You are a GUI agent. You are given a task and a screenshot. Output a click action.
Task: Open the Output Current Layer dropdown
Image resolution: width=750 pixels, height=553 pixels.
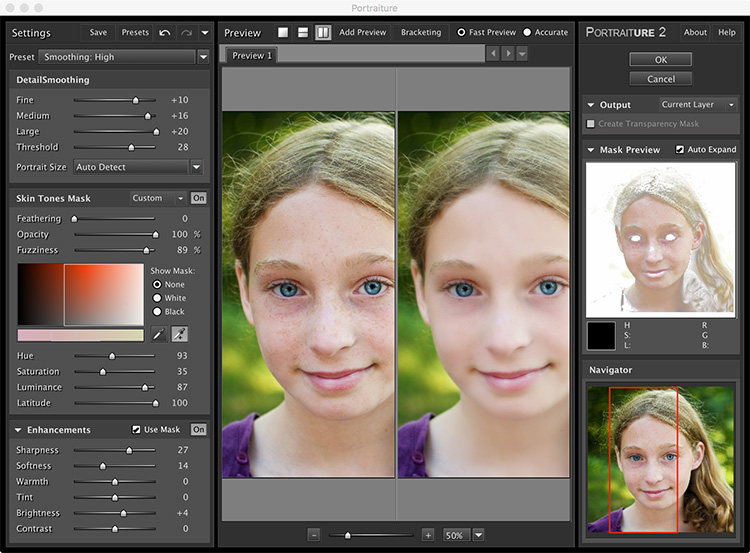(697, 105)
